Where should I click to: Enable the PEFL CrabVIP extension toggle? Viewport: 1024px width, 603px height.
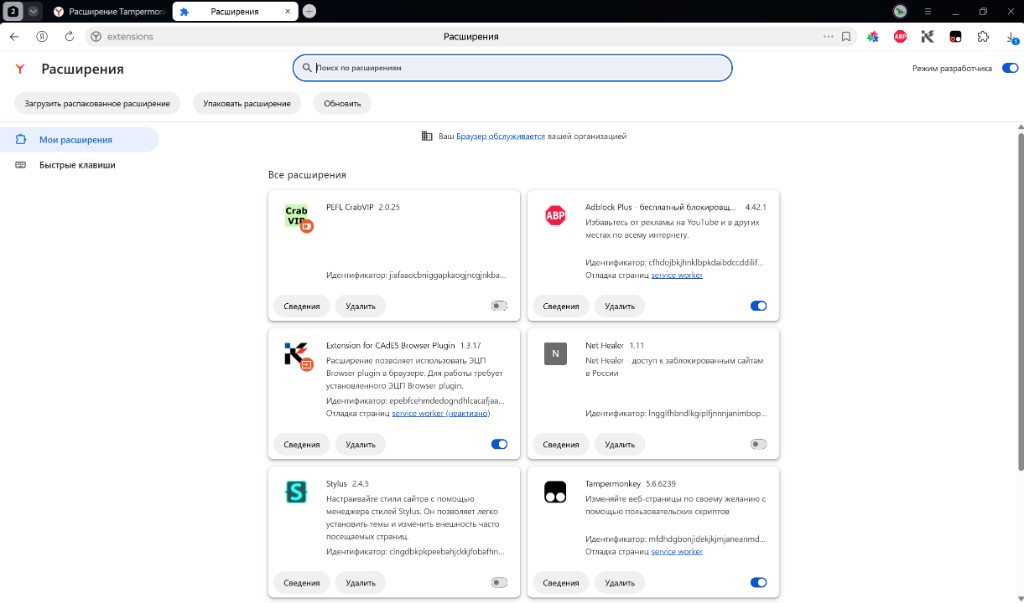499,306
